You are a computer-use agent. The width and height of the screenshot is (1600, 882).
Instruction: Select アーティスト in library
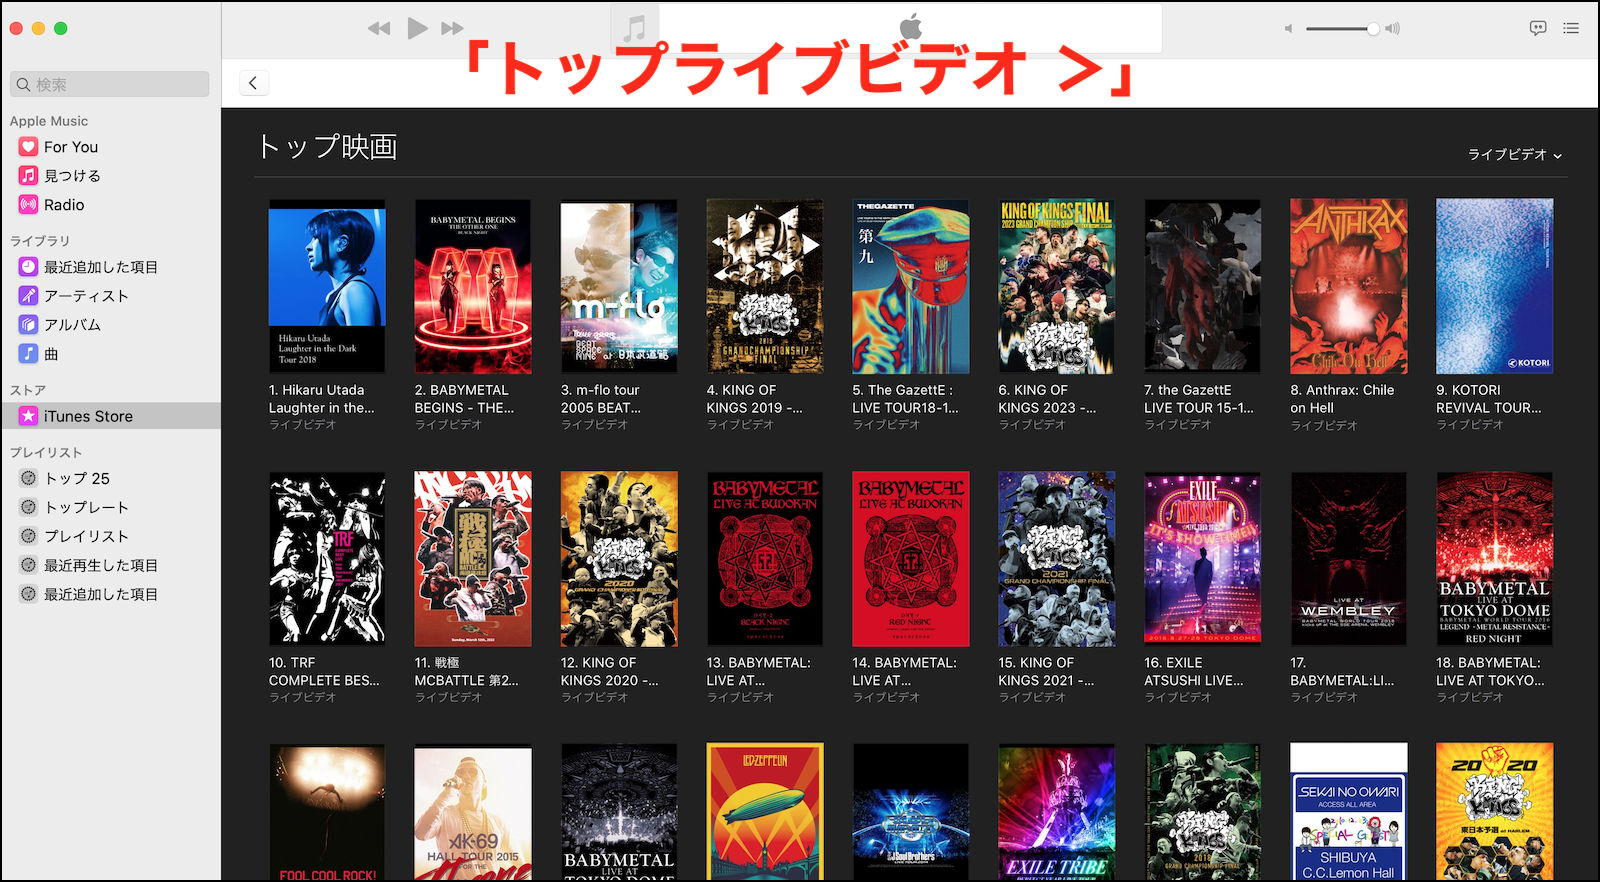click(x=110, y=296)
